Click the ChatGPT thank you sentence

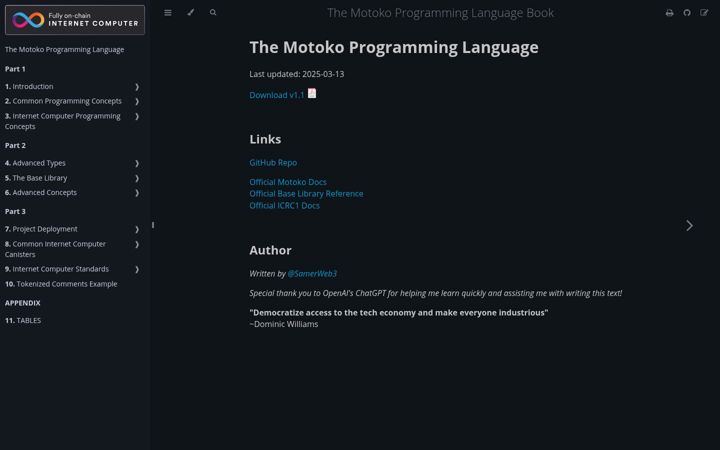(436, 293)
